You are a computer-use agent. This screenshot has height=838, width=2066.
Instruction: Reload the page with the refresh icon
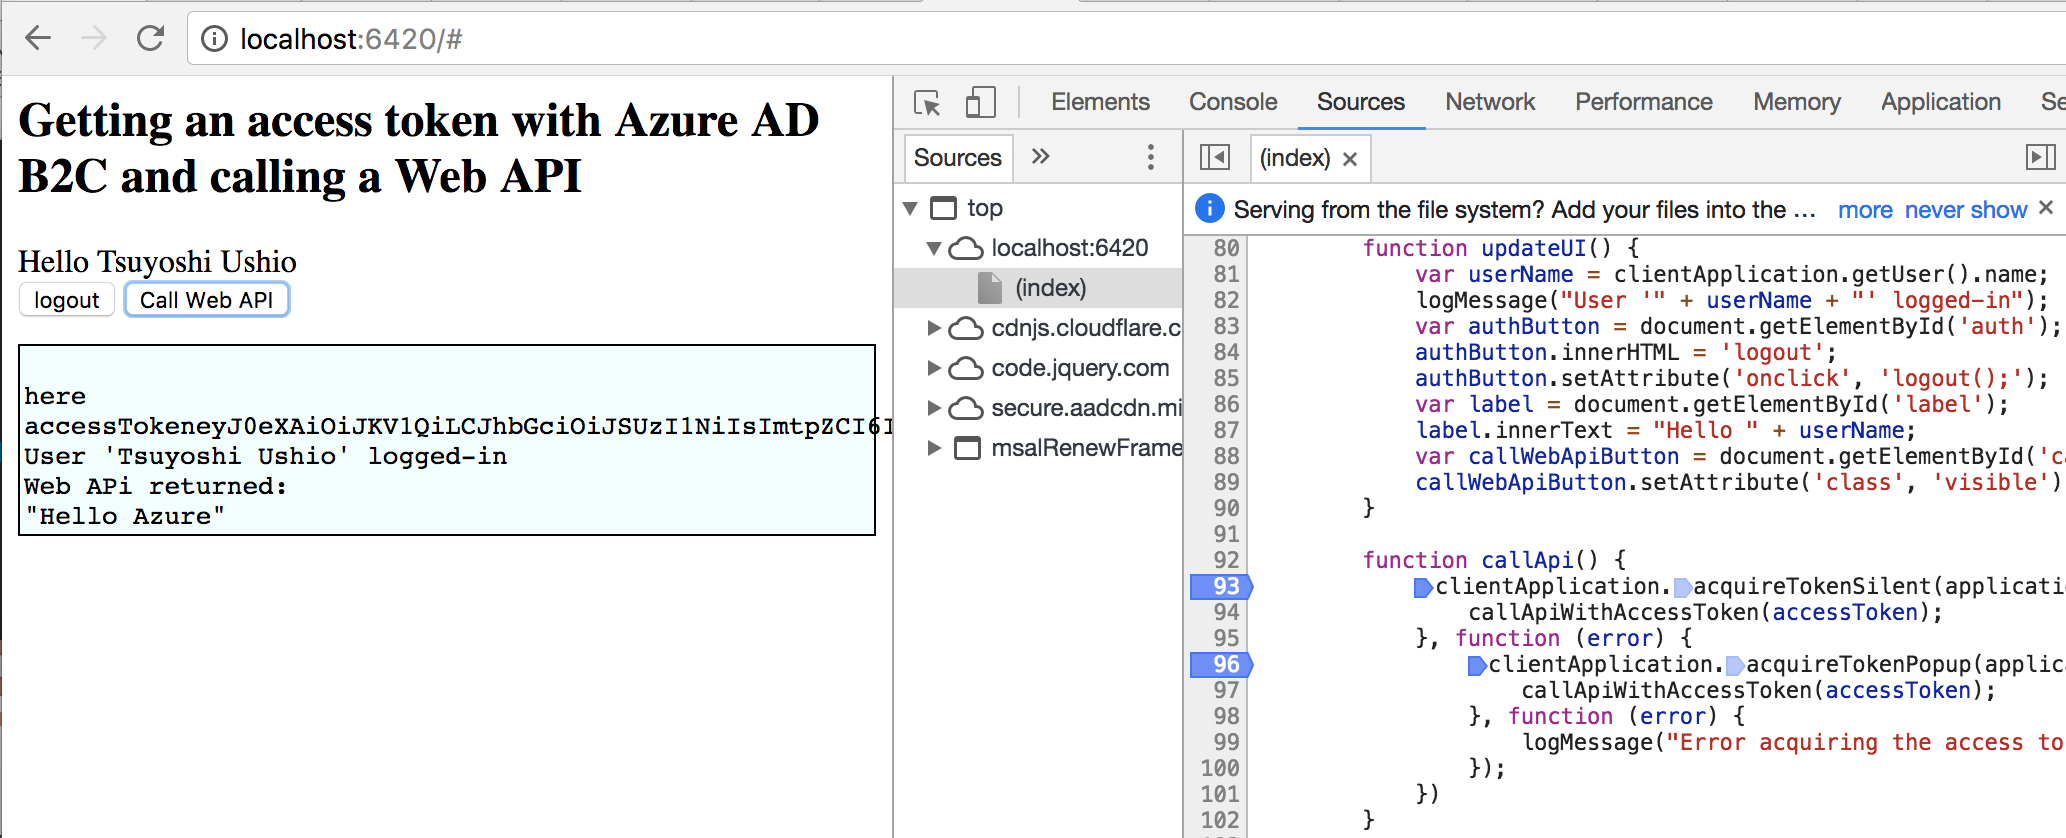point(151,39)
